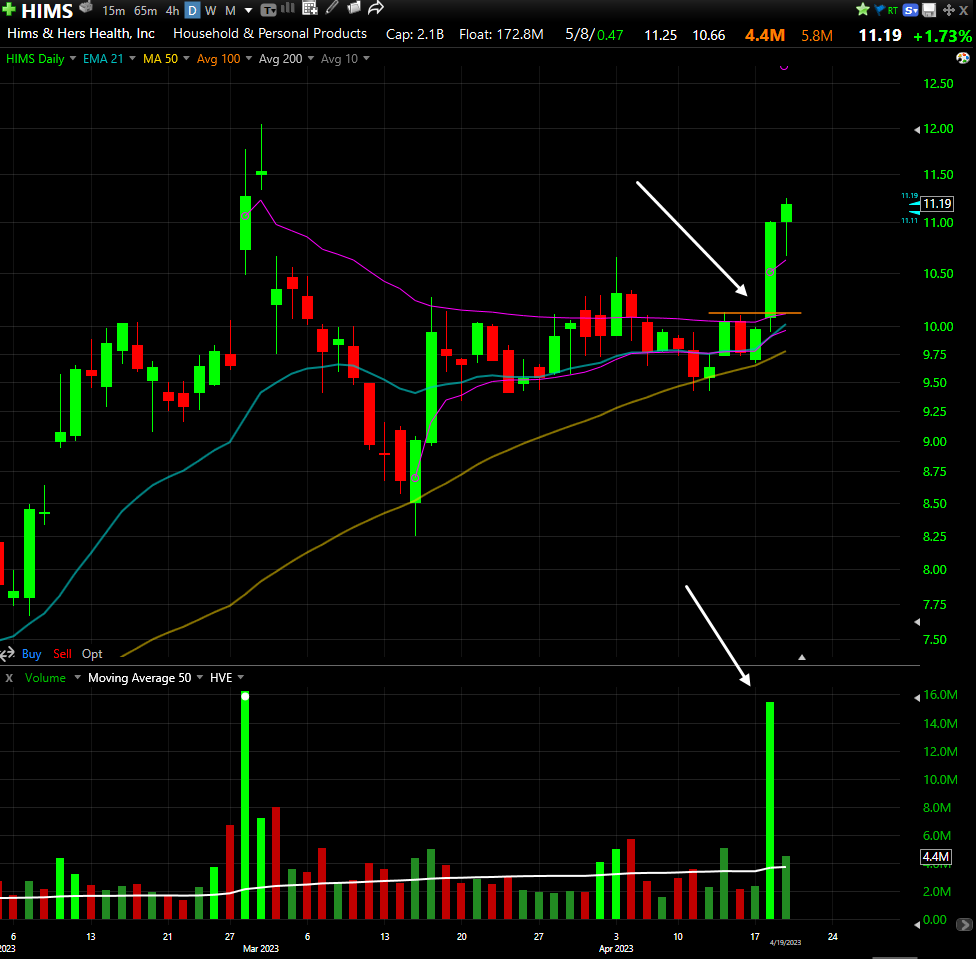This screenshot has width=976, height=959.
Task: Click the 5/8 earnings date text
Action: [x=580, y=34]
